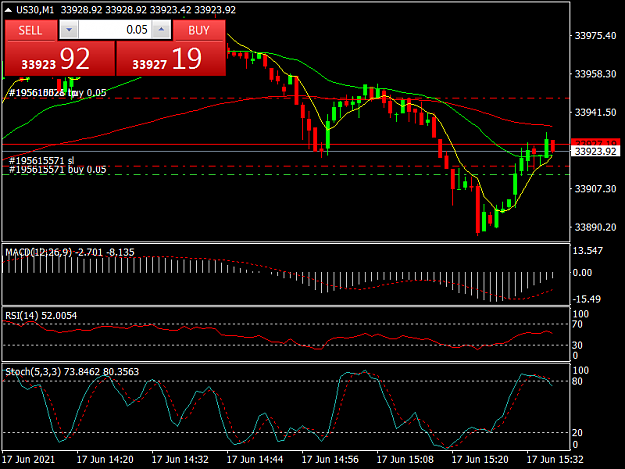Click the RSI 70 level label

click(x=578, y=324)
